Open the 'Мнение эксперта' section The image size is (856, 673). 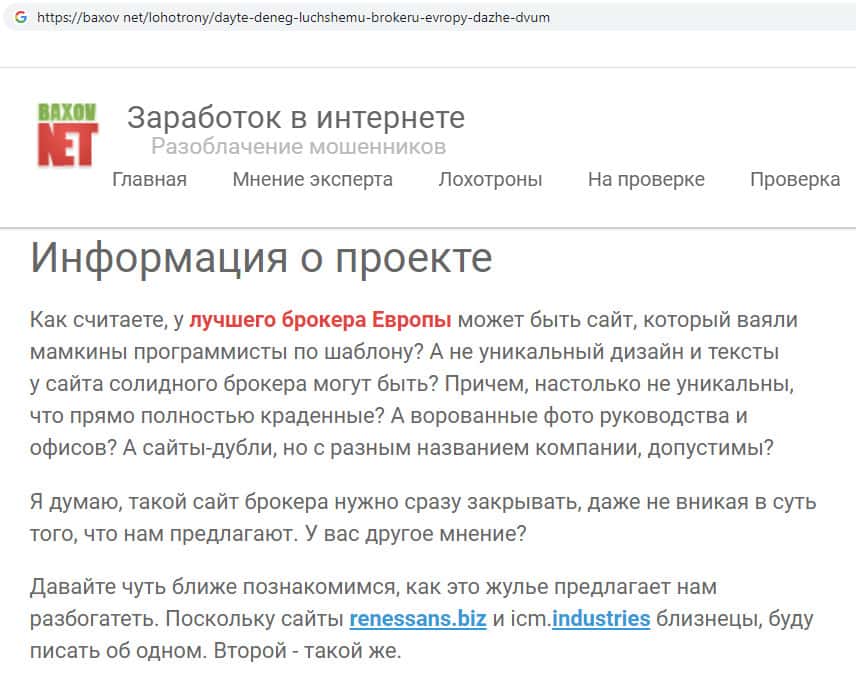pos(312,180)
